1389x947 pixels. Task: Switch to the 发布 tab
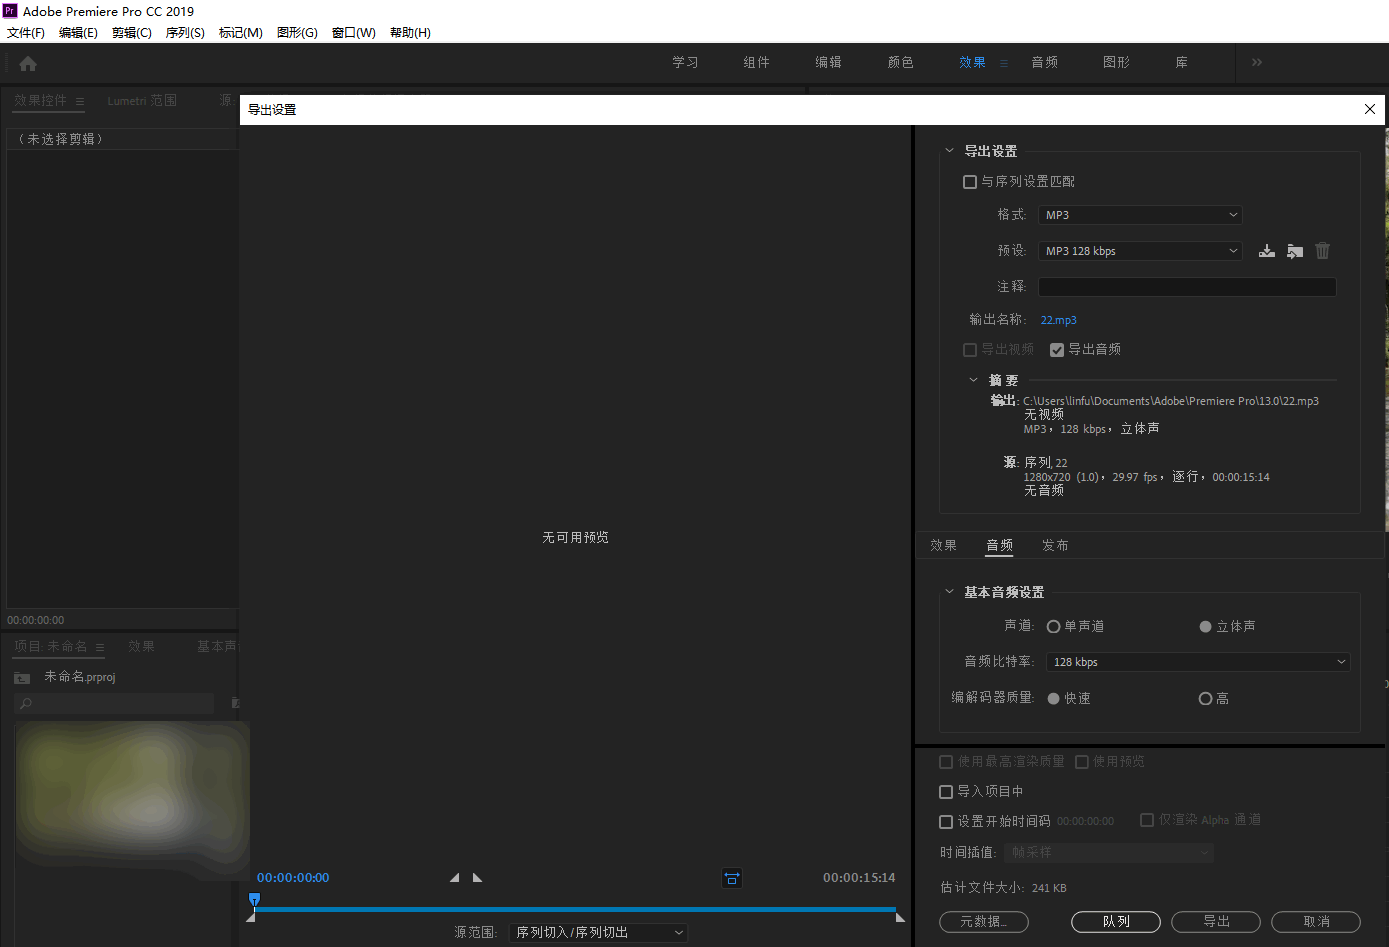pos(1055,546)
